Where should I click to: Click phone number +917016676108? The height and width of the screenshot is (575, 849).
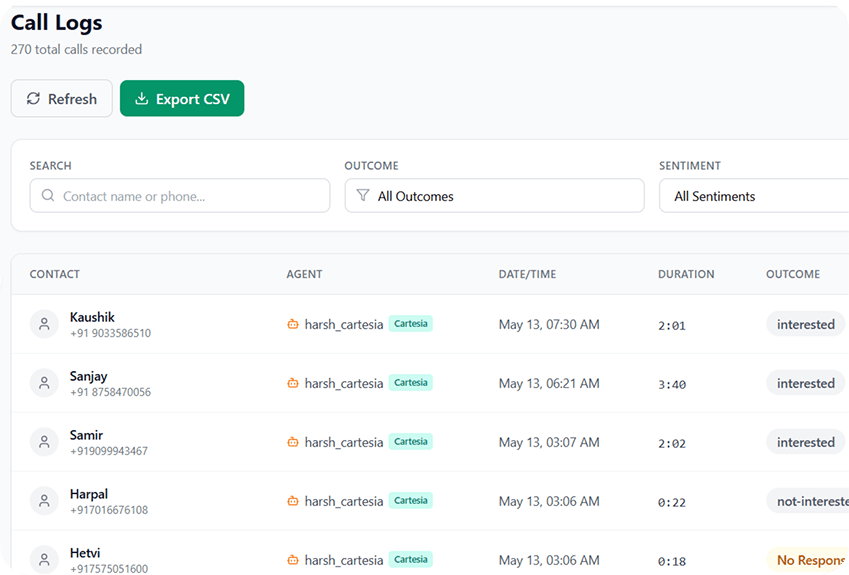pyautogui.click(x=109, y=510)
